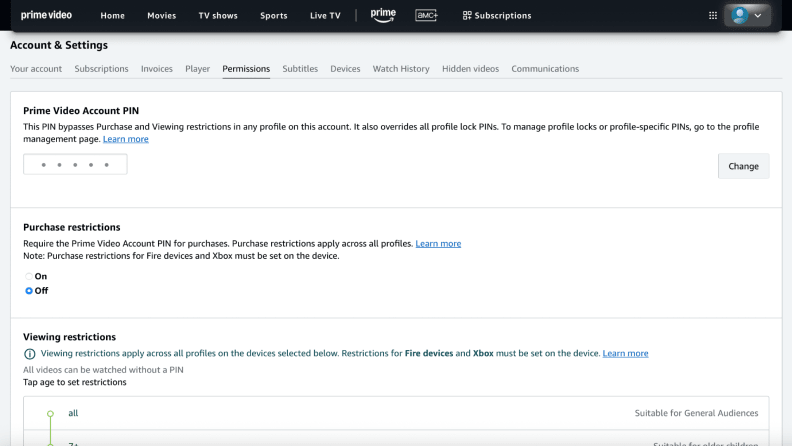This screenshot has width=792, height=446.
Task: Click 'Tap age to set restrictions' text
Action: [x=75, y=382]
